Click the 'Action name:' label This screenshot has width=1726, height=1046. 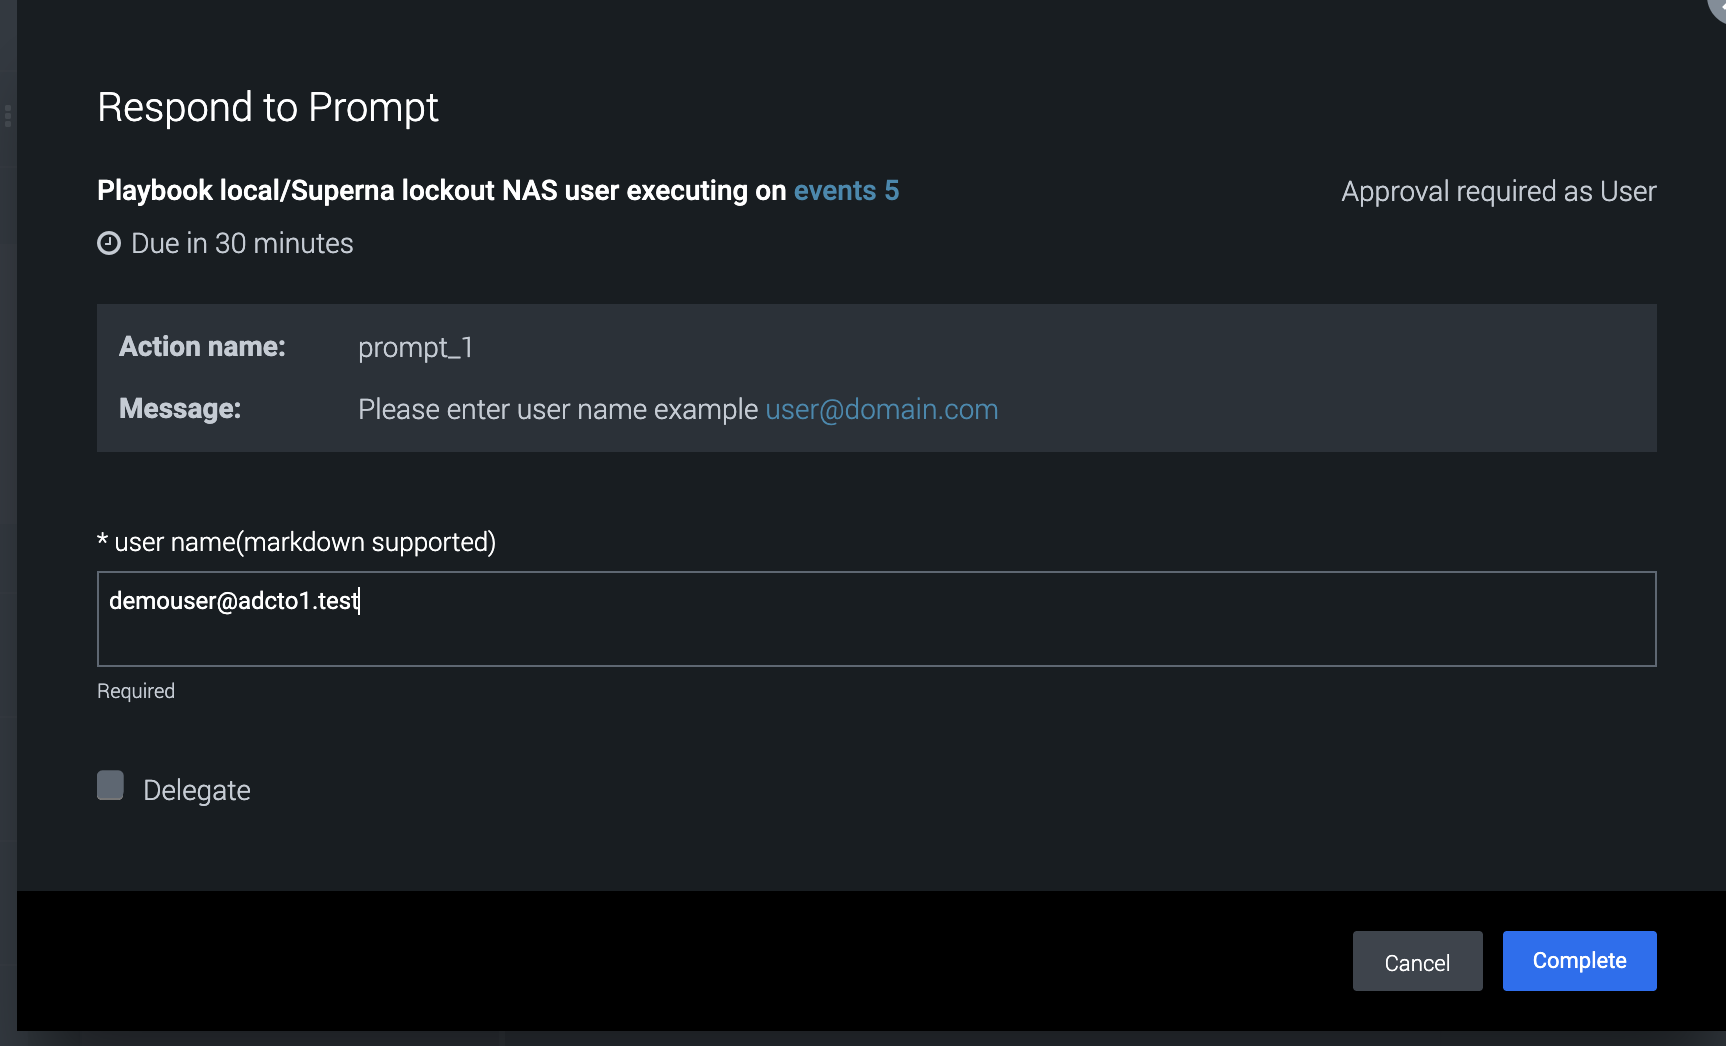202,346
